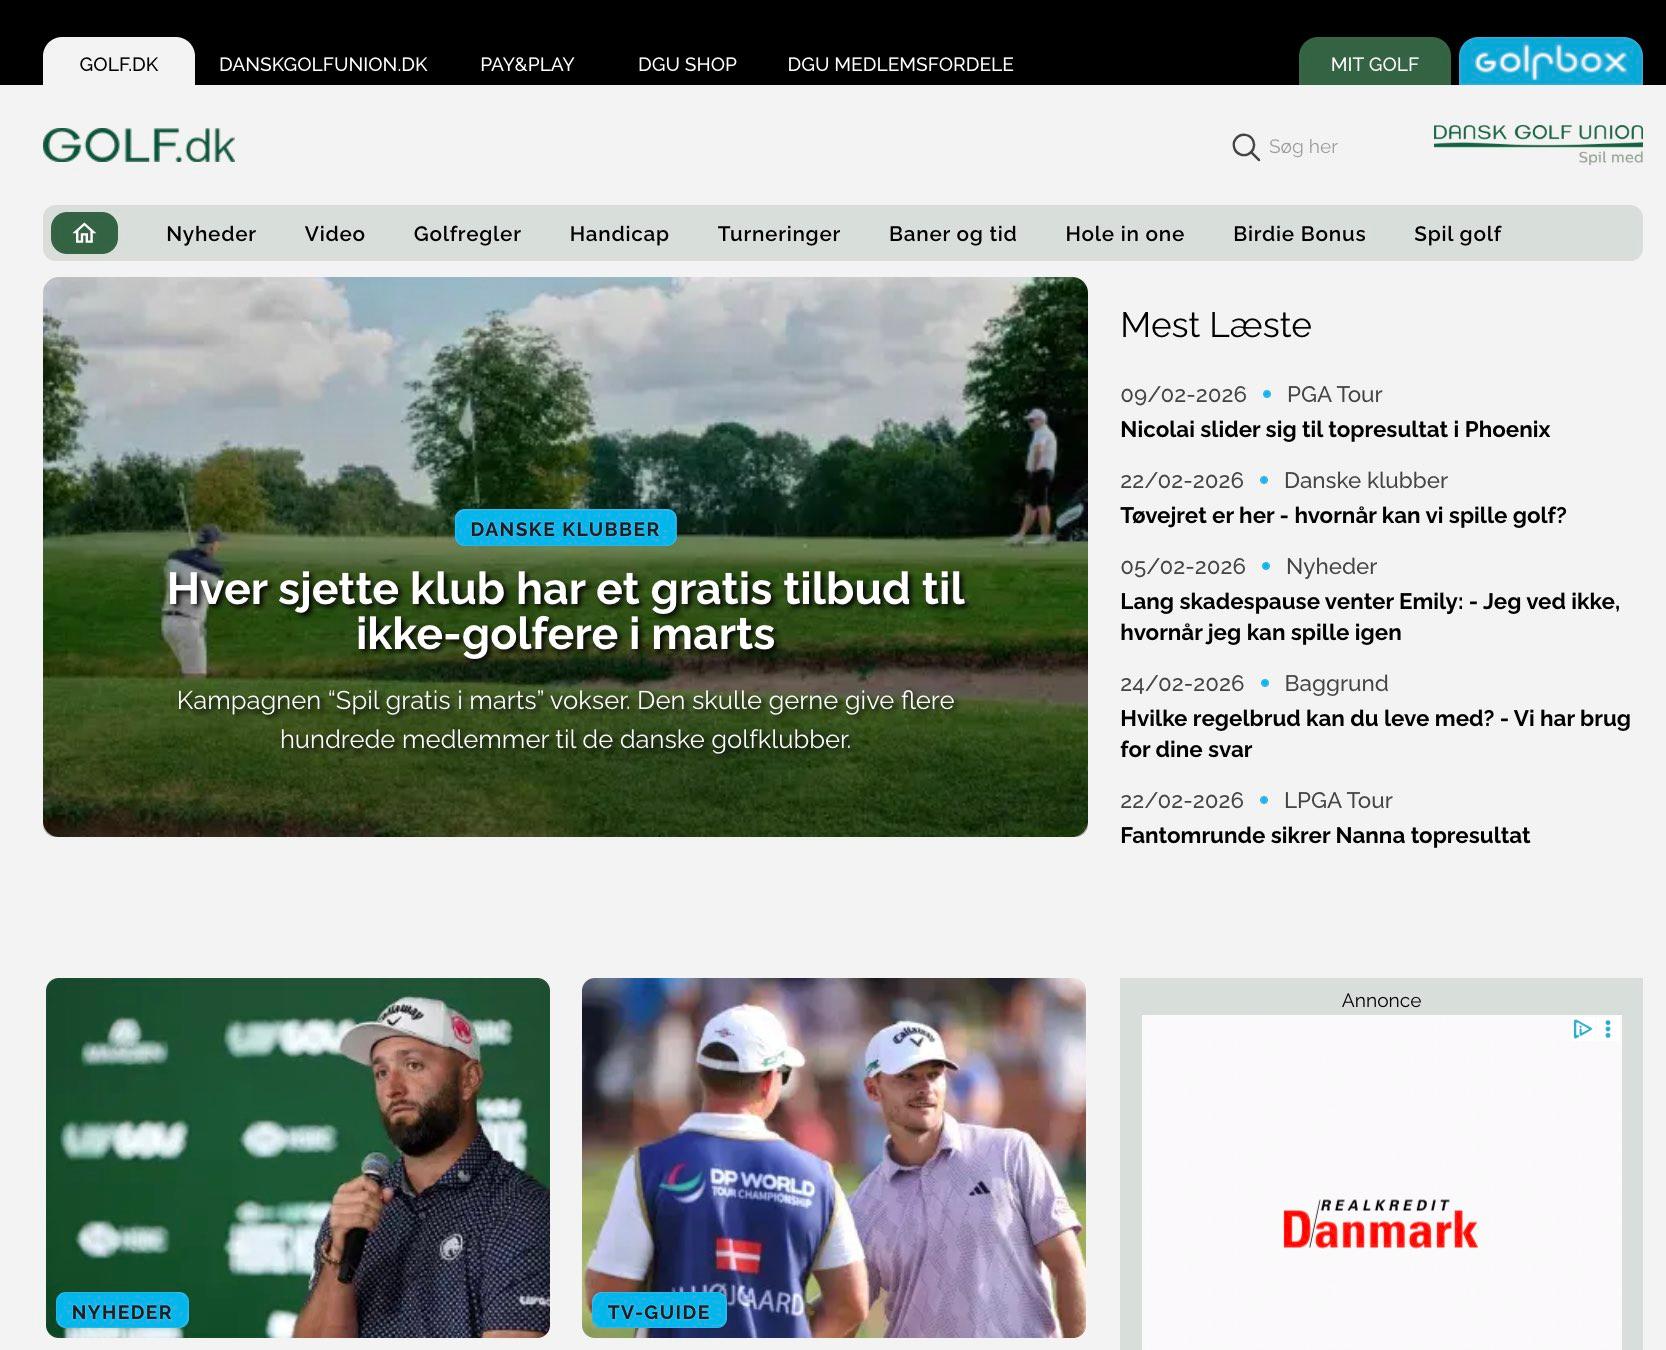Viewport: 1666px width, 1350px height.
Task: Open "Nicolai slider sig til topresultat i Phoenix"
Action: click(x=1334, y=429)
